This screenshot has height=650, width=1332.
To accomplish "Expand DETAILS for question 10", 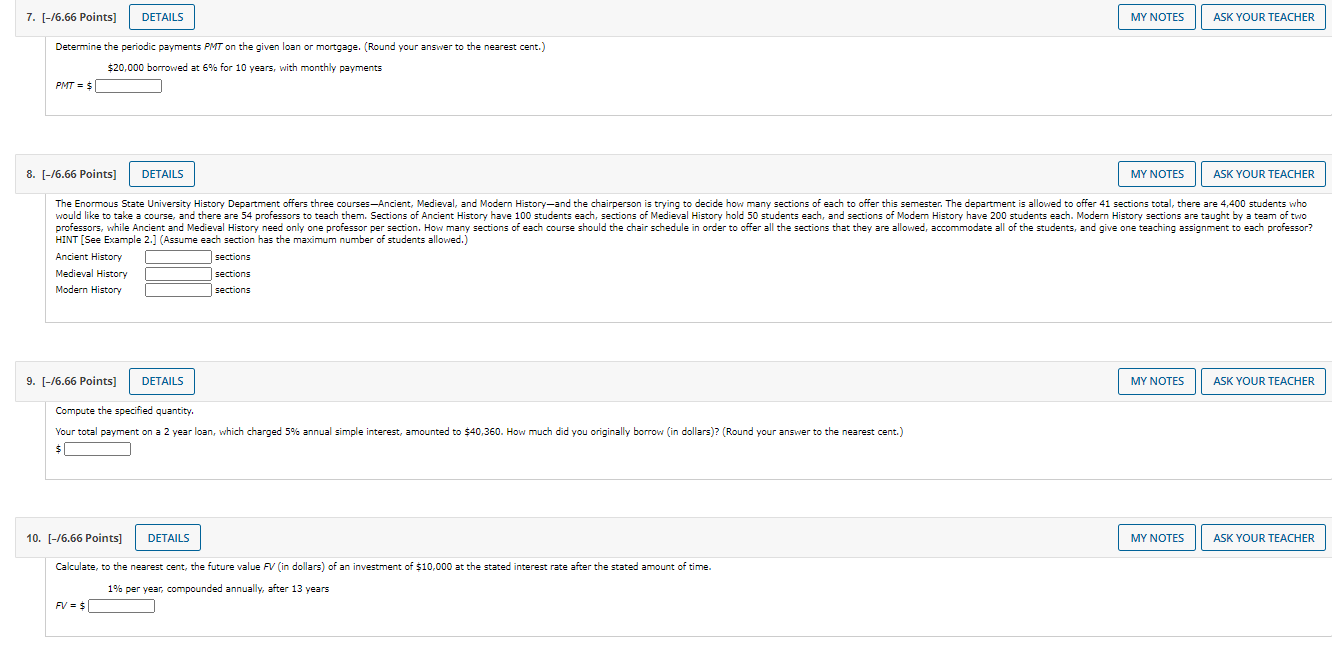I will [x=168, y=538].
